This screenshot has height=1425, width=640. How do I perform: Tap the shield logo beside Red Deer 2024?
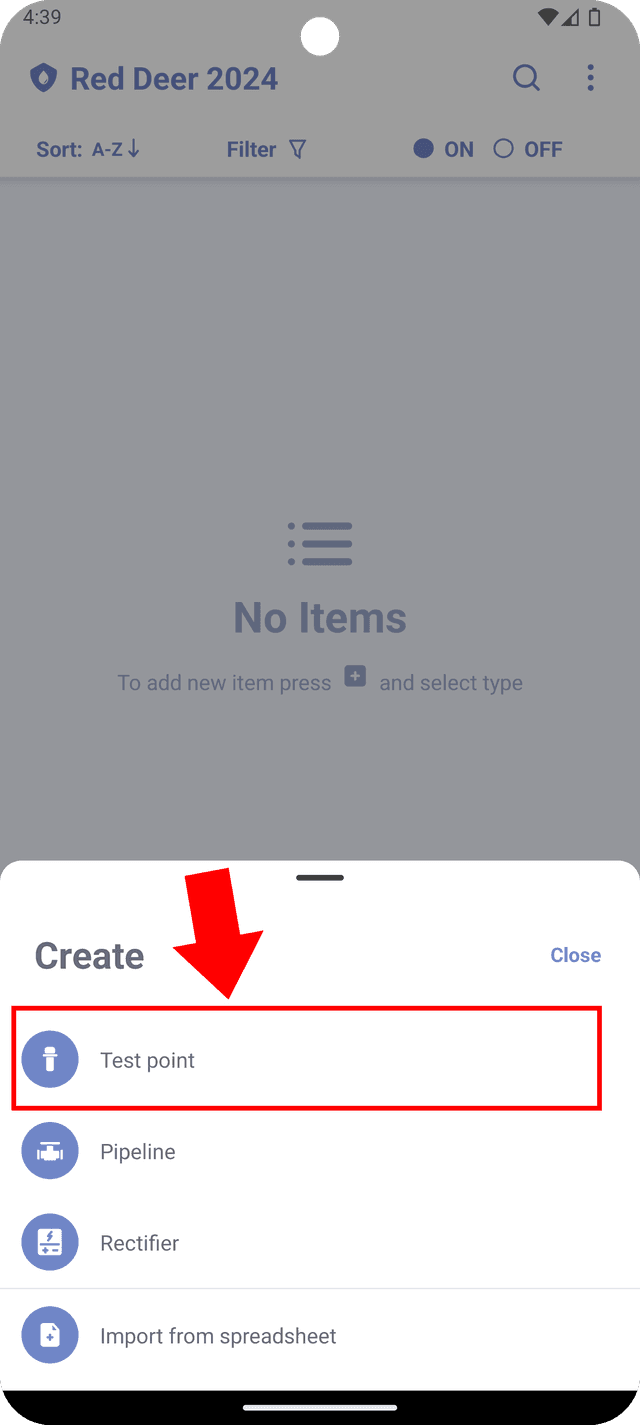[43, 78]
